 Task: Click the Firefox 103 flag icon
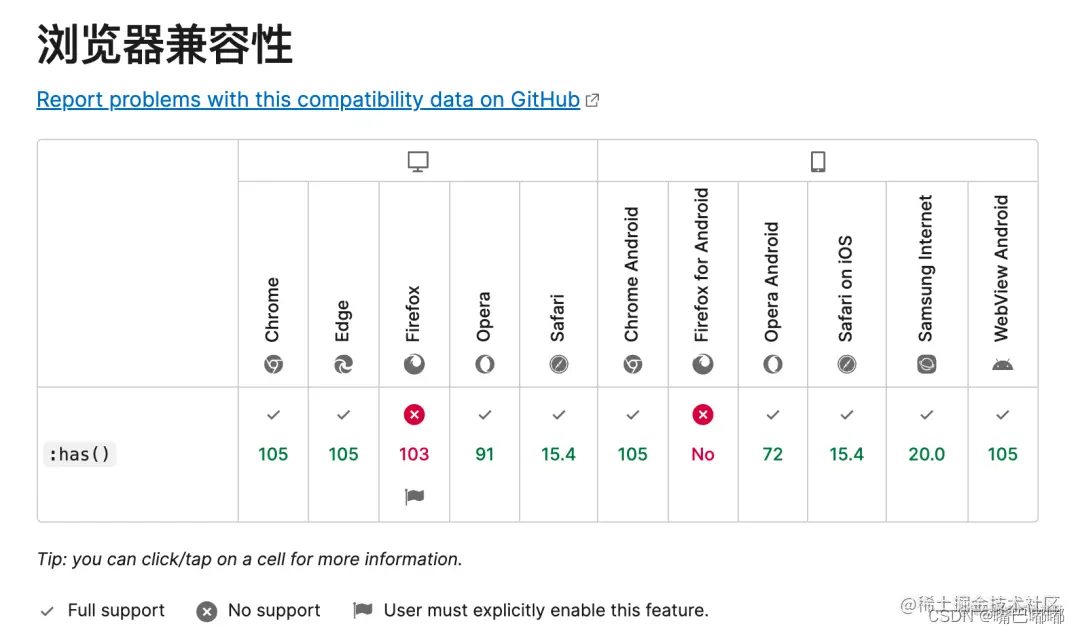[414, 496]
